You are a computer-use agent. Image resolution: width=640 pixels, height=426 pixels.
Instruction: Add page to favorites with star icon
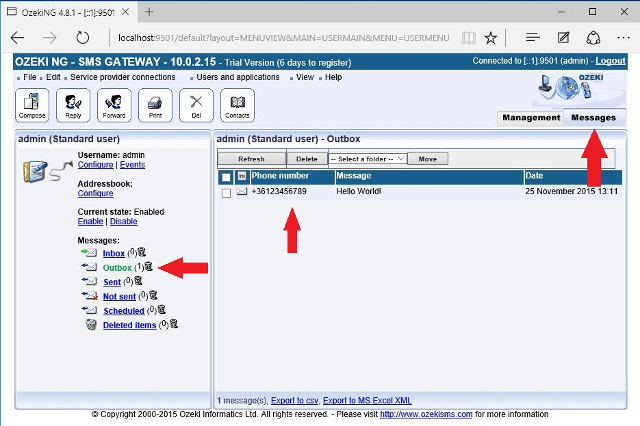pyautogui.click(x=491, y=38)
